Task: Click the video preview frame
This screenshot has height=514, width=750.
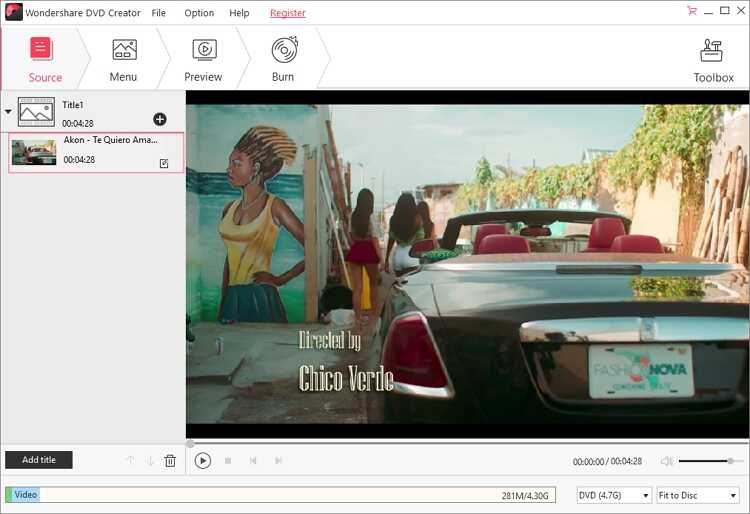Action: [467, 264]
